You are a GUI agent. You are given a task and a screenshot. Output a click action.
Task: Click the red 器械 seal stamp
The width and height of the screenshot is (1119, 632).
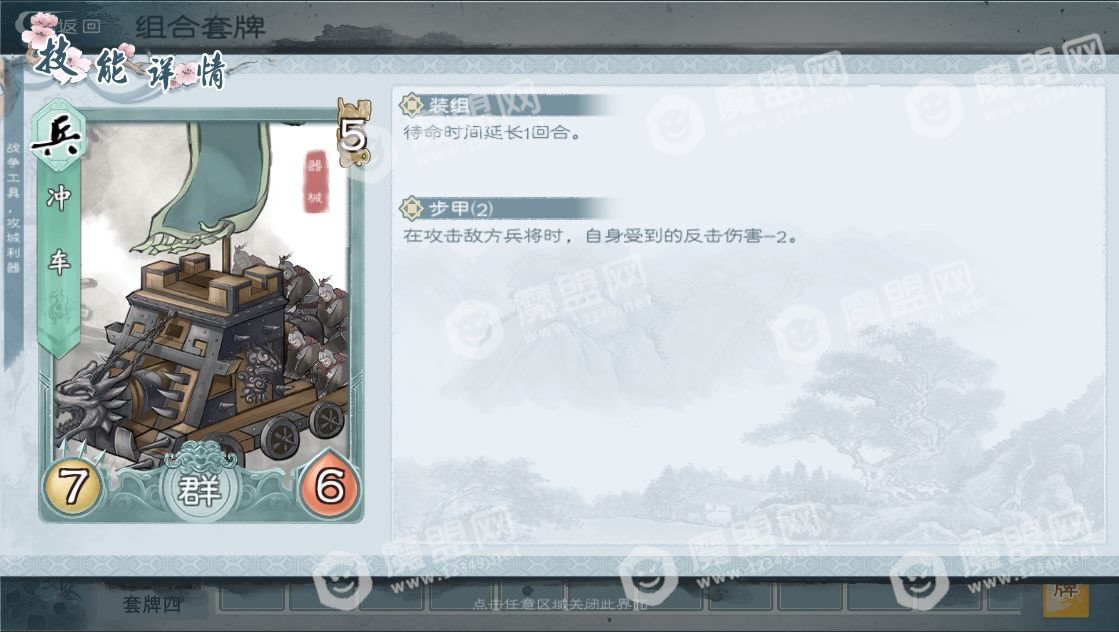[x=315, y=181]
